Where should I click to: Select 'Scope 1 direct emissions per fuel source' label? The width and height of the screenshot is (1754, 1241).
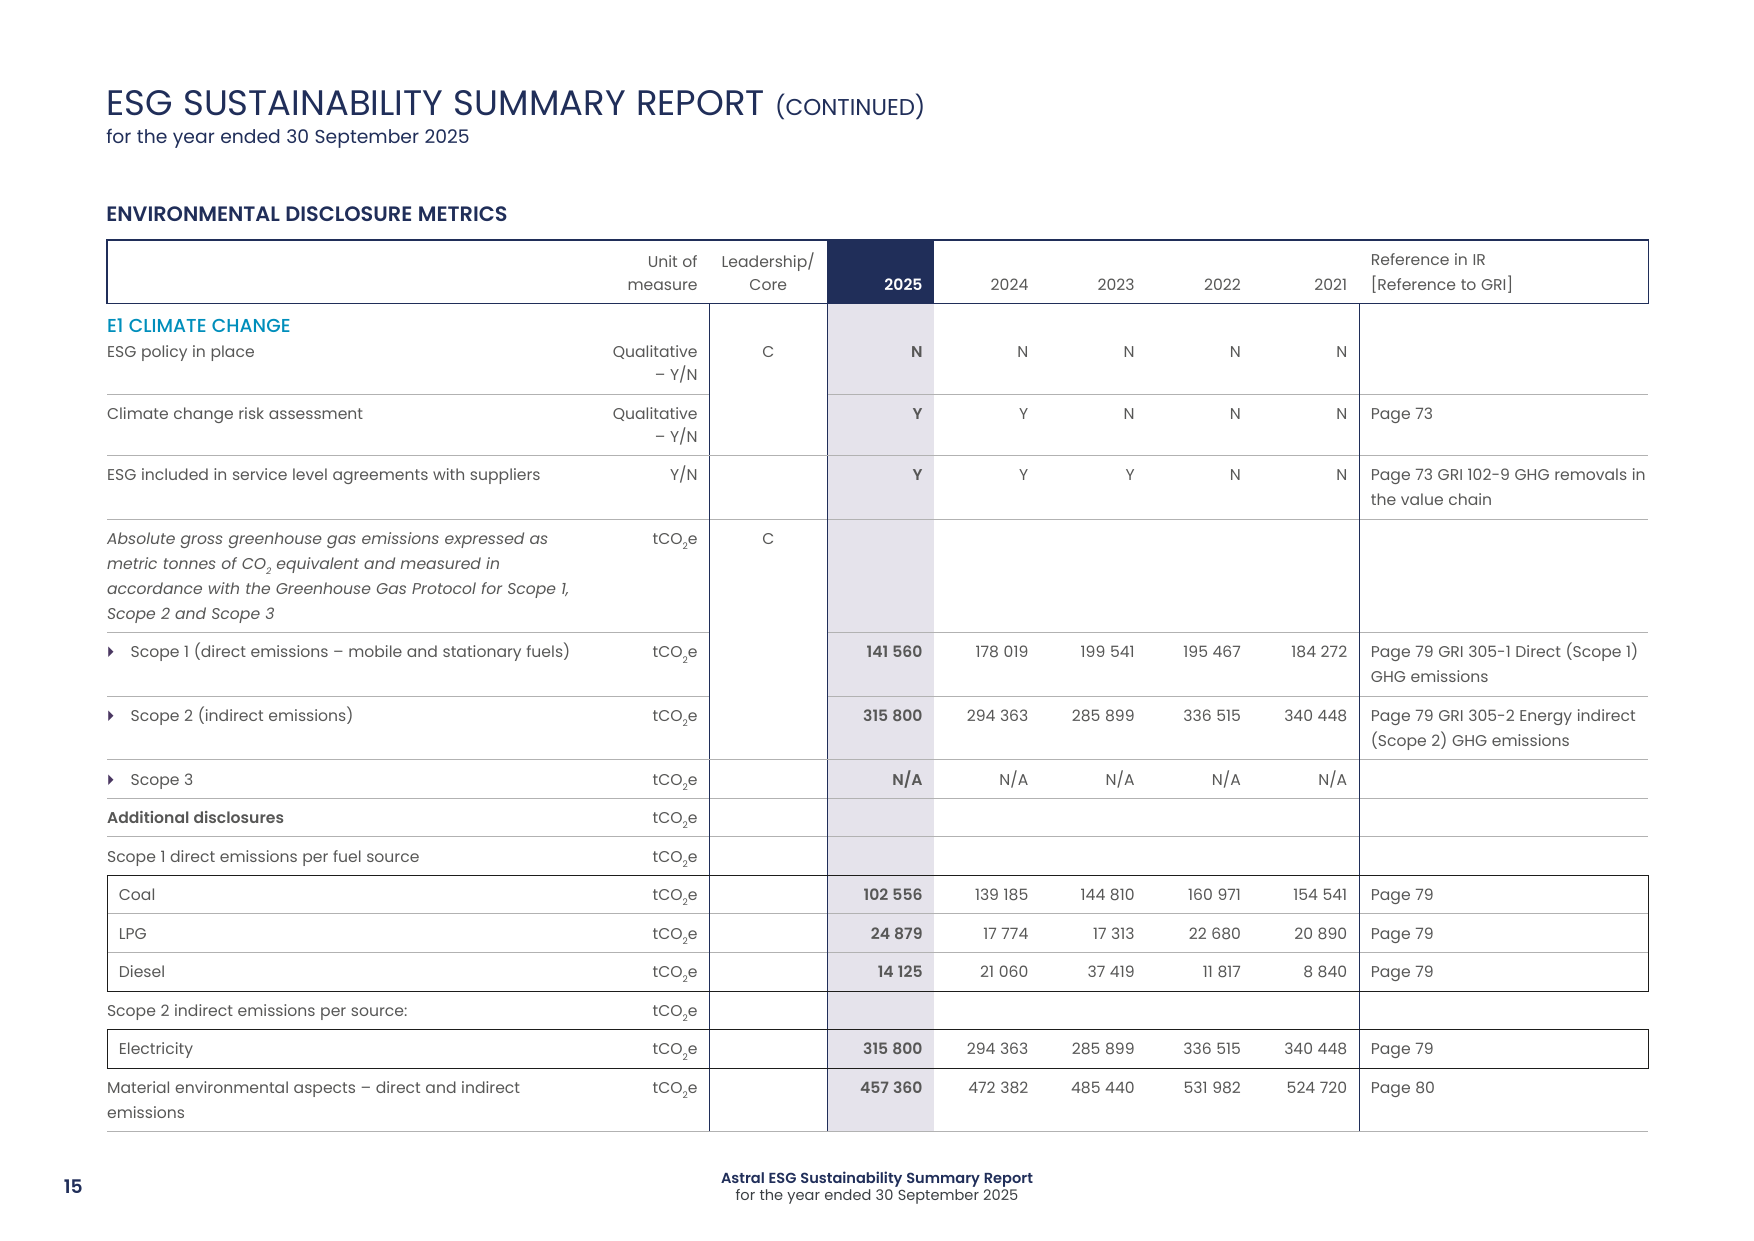pyautogui.click(x=263, y=857)
